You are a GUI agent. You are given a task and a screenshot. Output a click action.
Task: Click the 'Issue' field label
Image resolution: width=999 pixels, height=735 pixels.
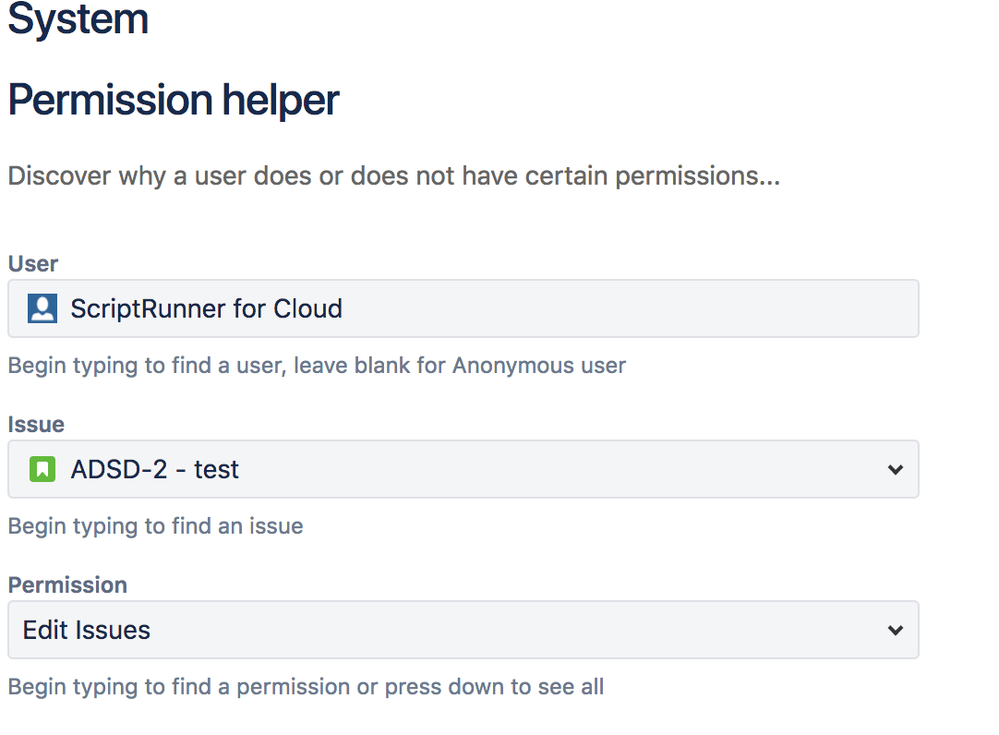pos(36,424)
